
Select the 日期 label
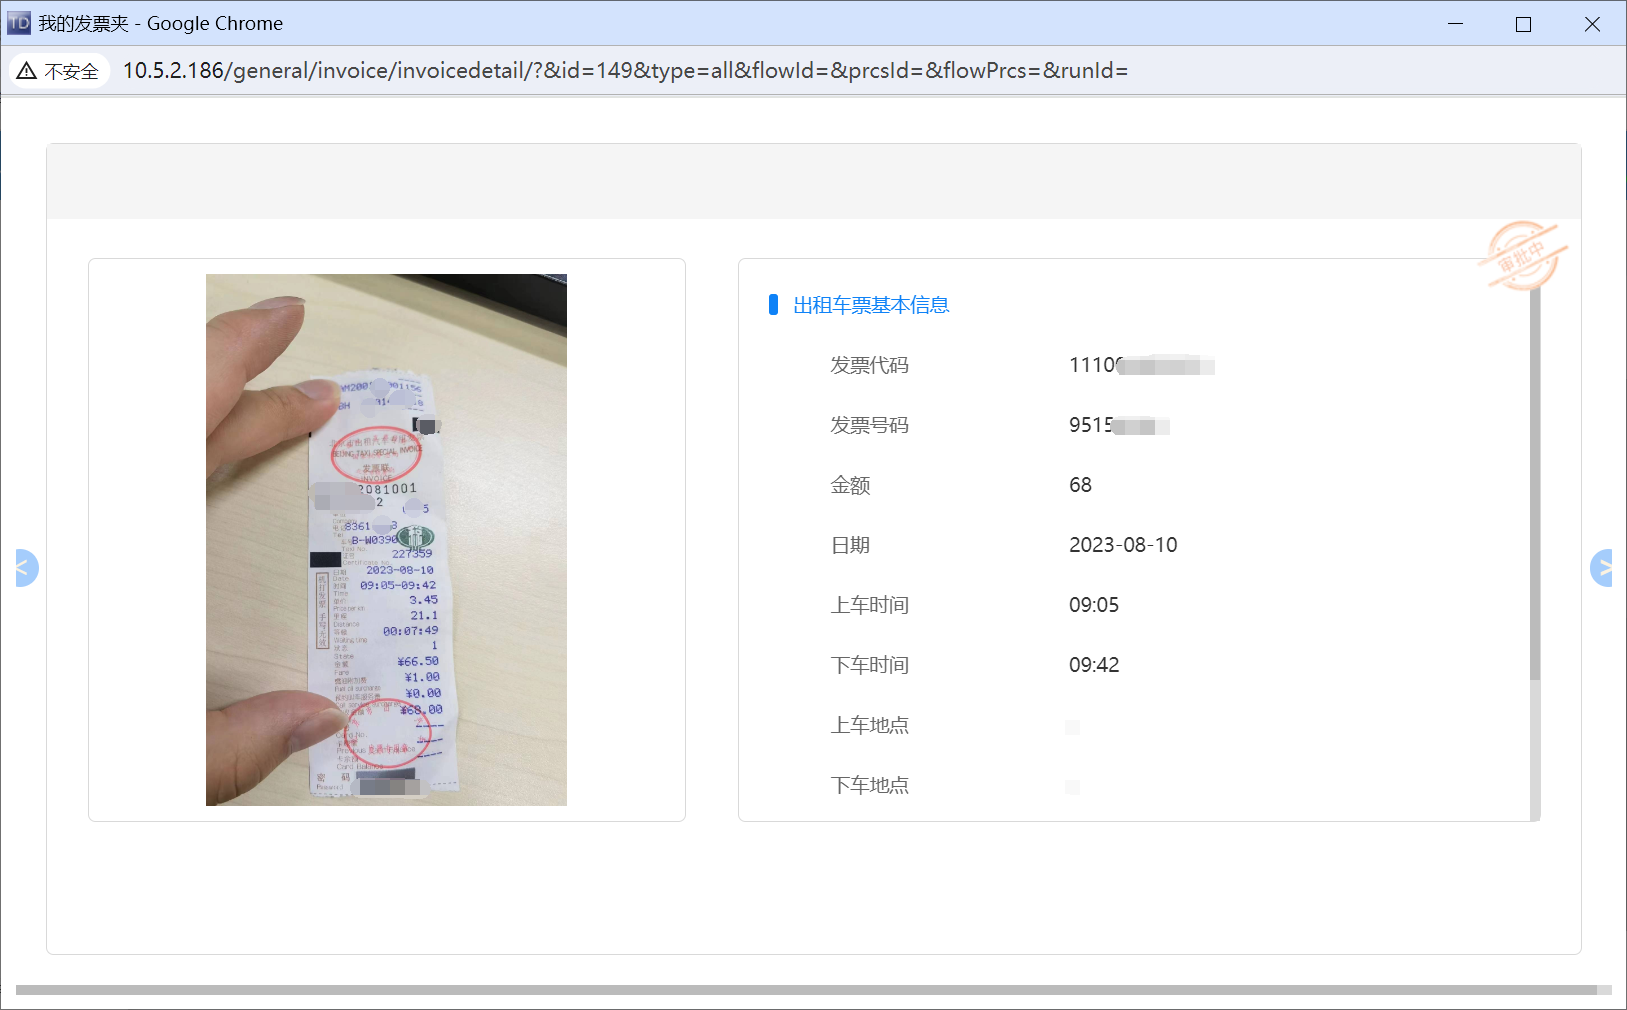click(850, 545)
